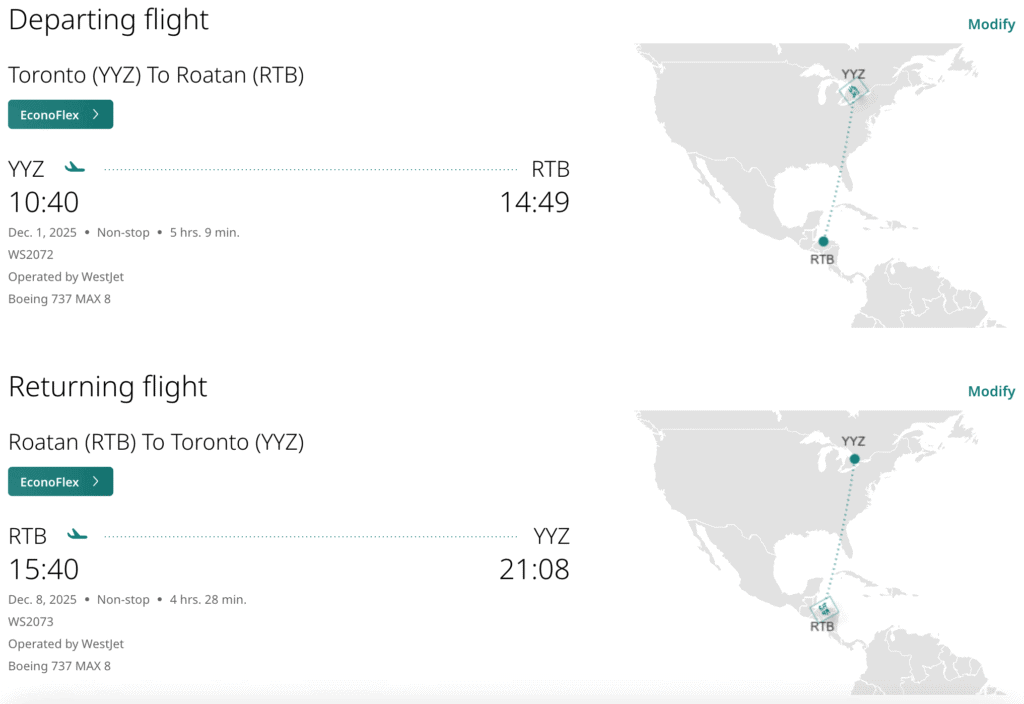Click the Returning flight heading

[x=108, y=387]
